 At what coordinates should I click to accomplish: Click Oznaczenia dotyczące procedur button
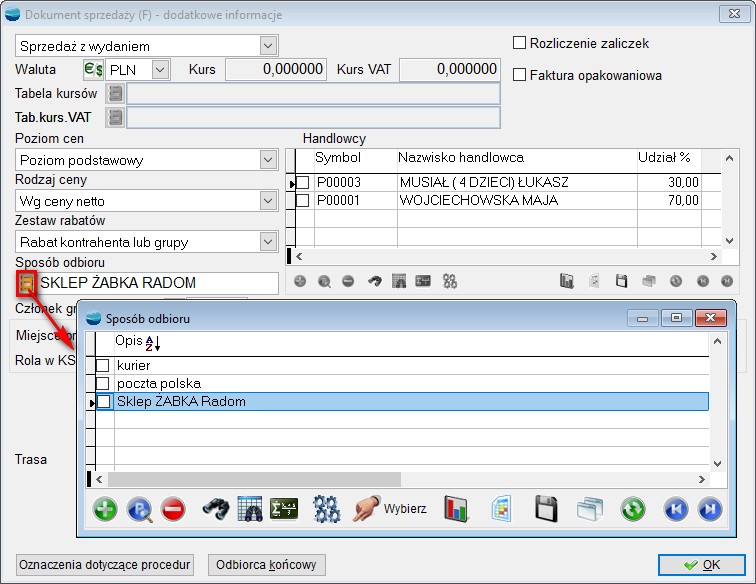point(105,565)
